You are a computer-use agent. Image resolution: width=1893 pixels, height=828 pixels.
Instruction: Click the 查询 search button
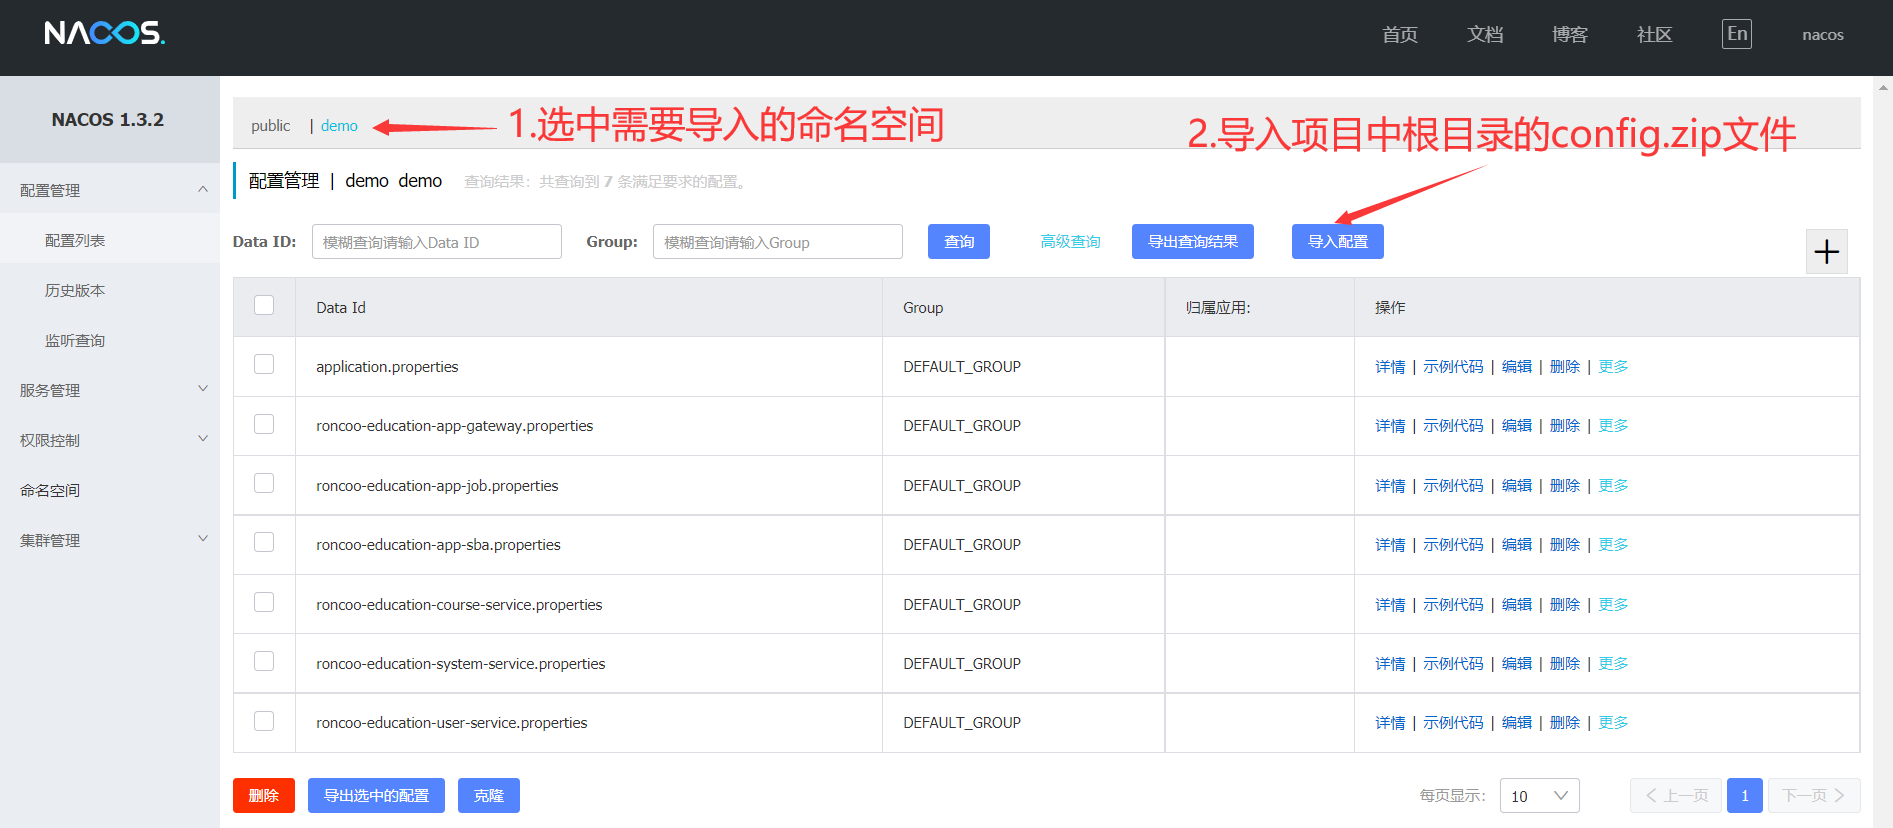coord(959,242)
